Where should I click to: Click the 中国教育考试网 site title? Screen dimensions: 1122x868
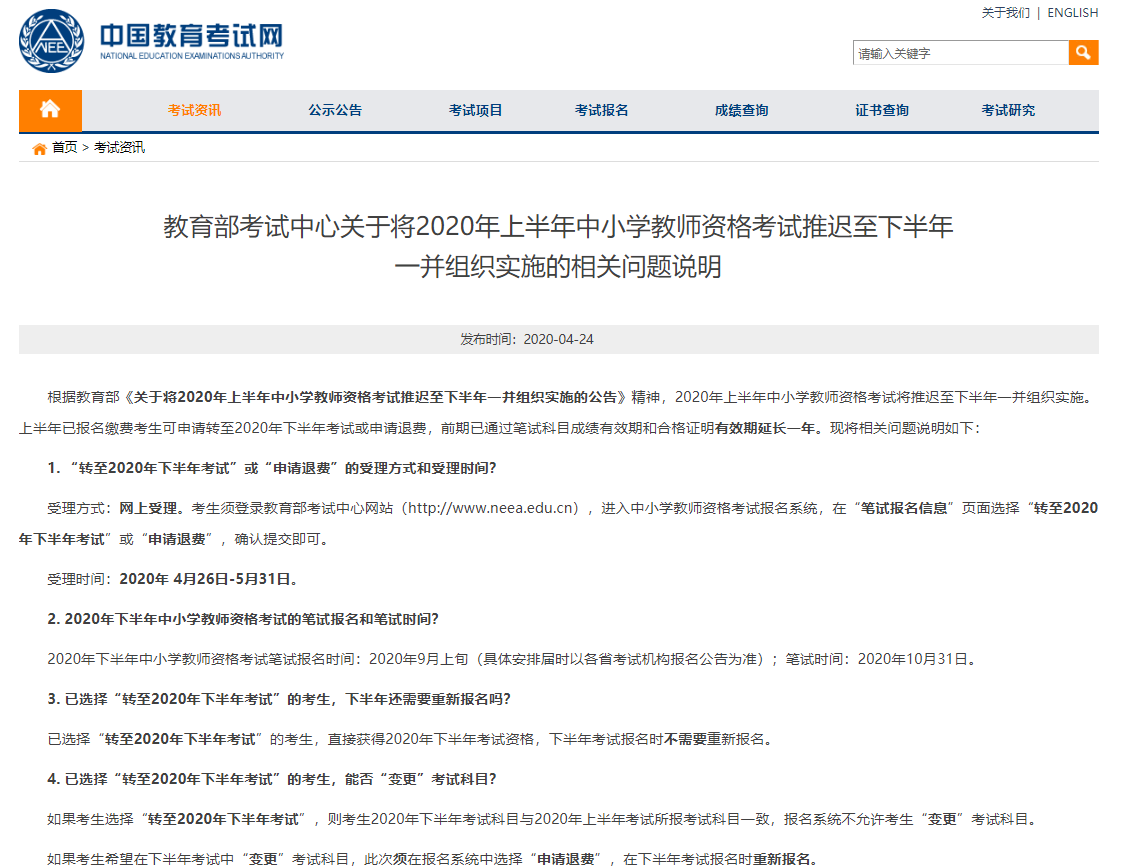click(x=191, y=37)
